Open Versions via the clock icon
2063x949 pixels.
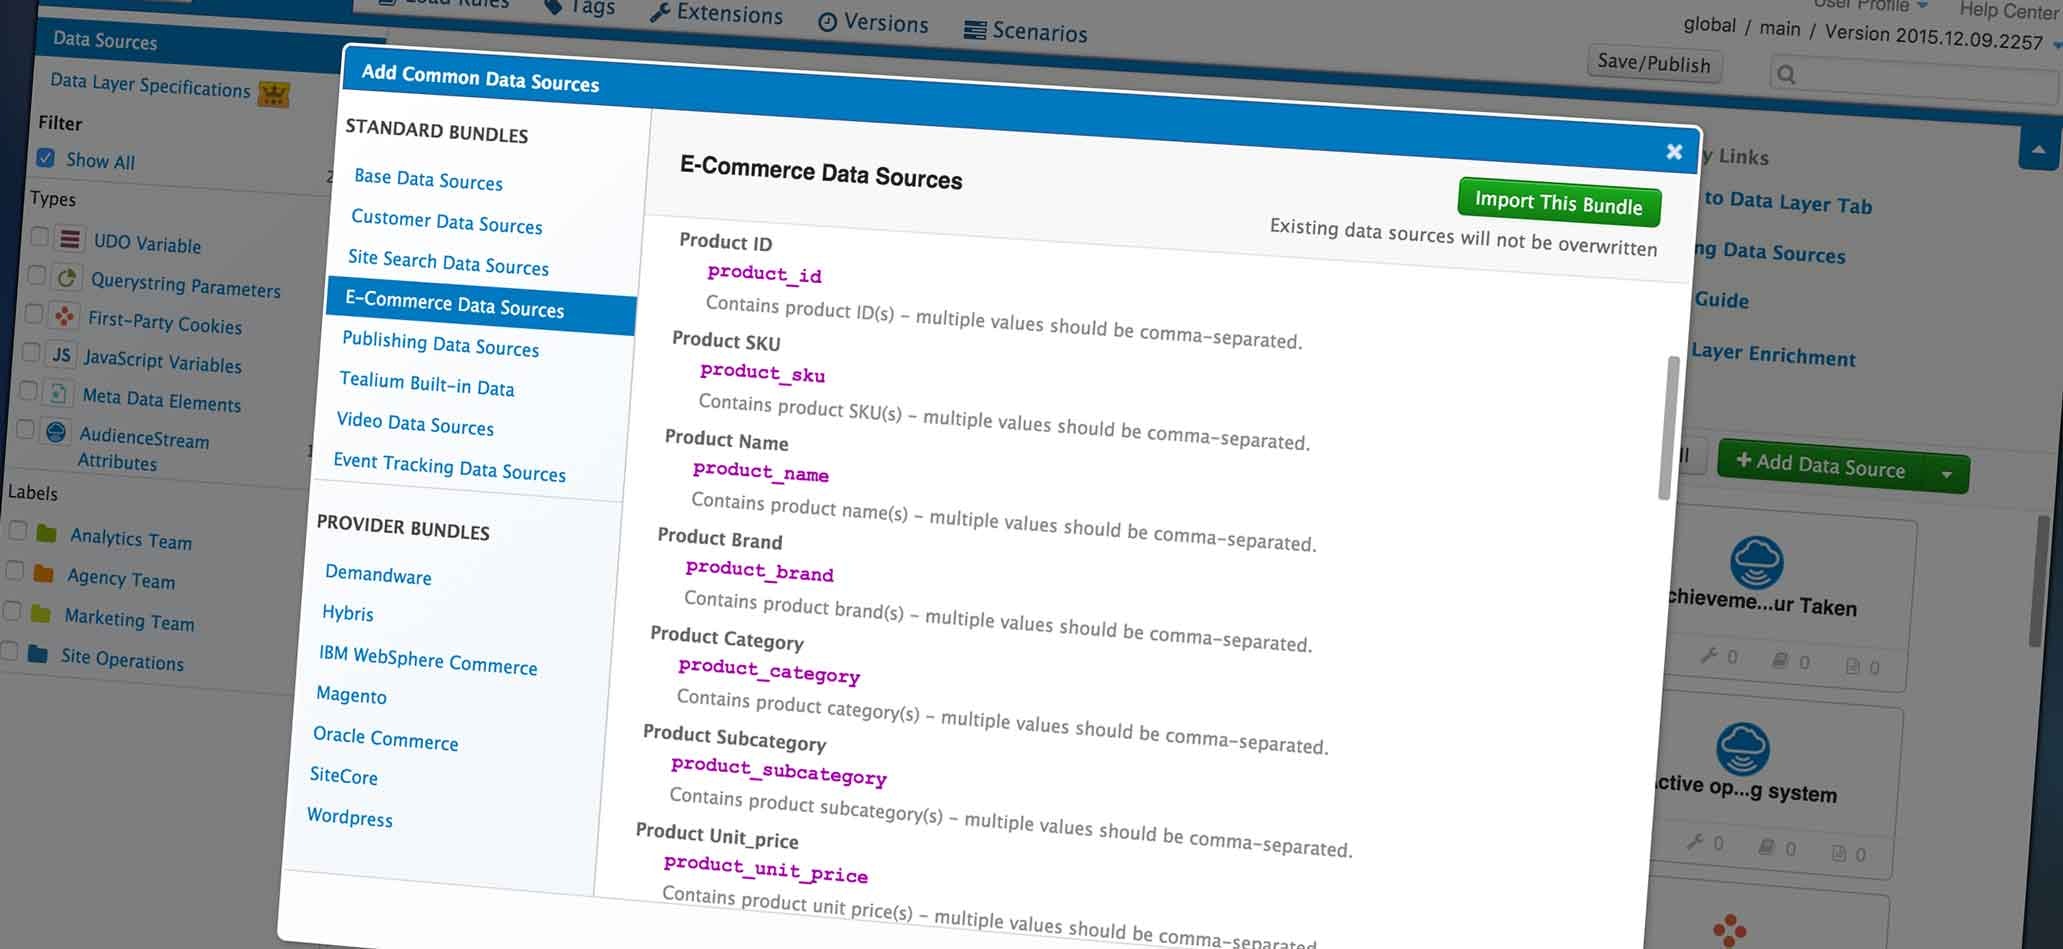tap(828, 23)
